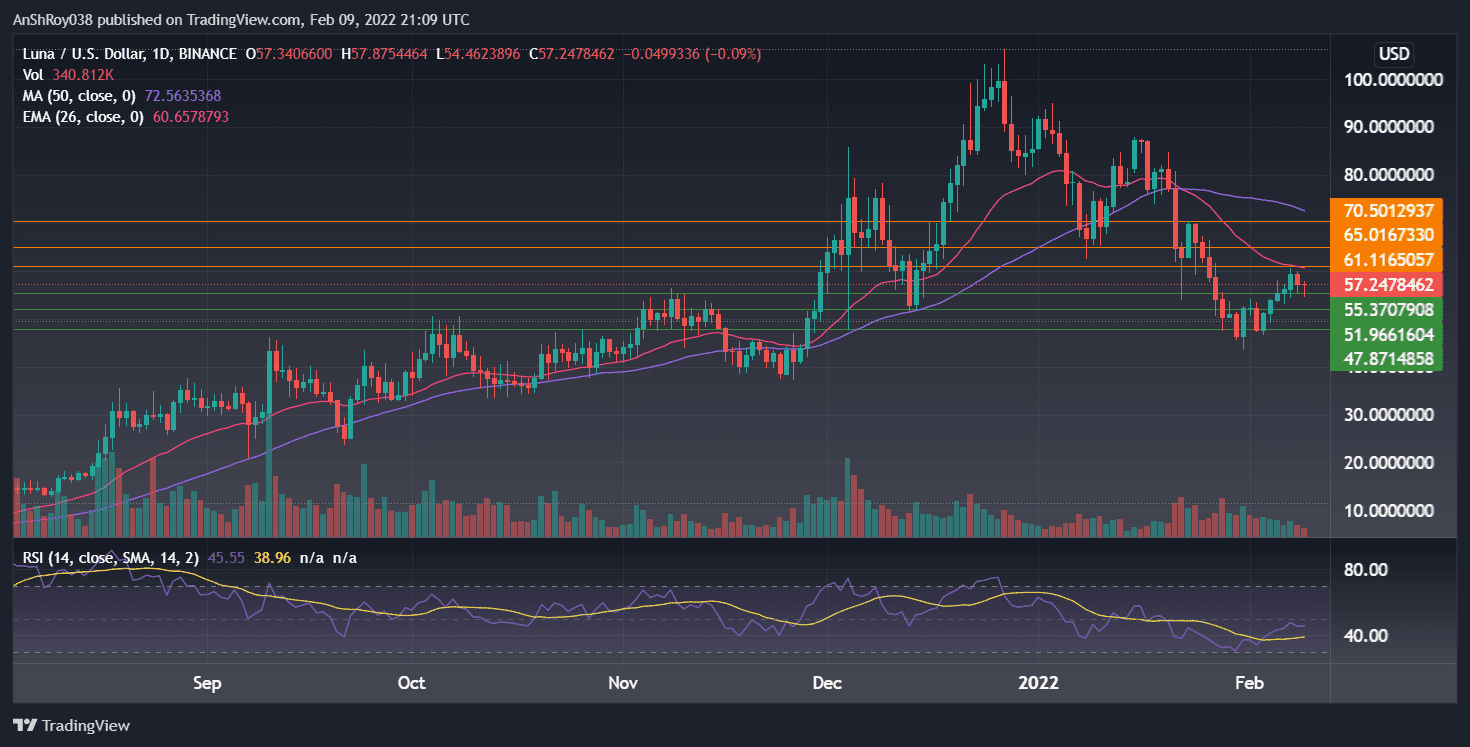
Task: Select the 2022 label on the time axis
Action: (x=1039, y=683)
